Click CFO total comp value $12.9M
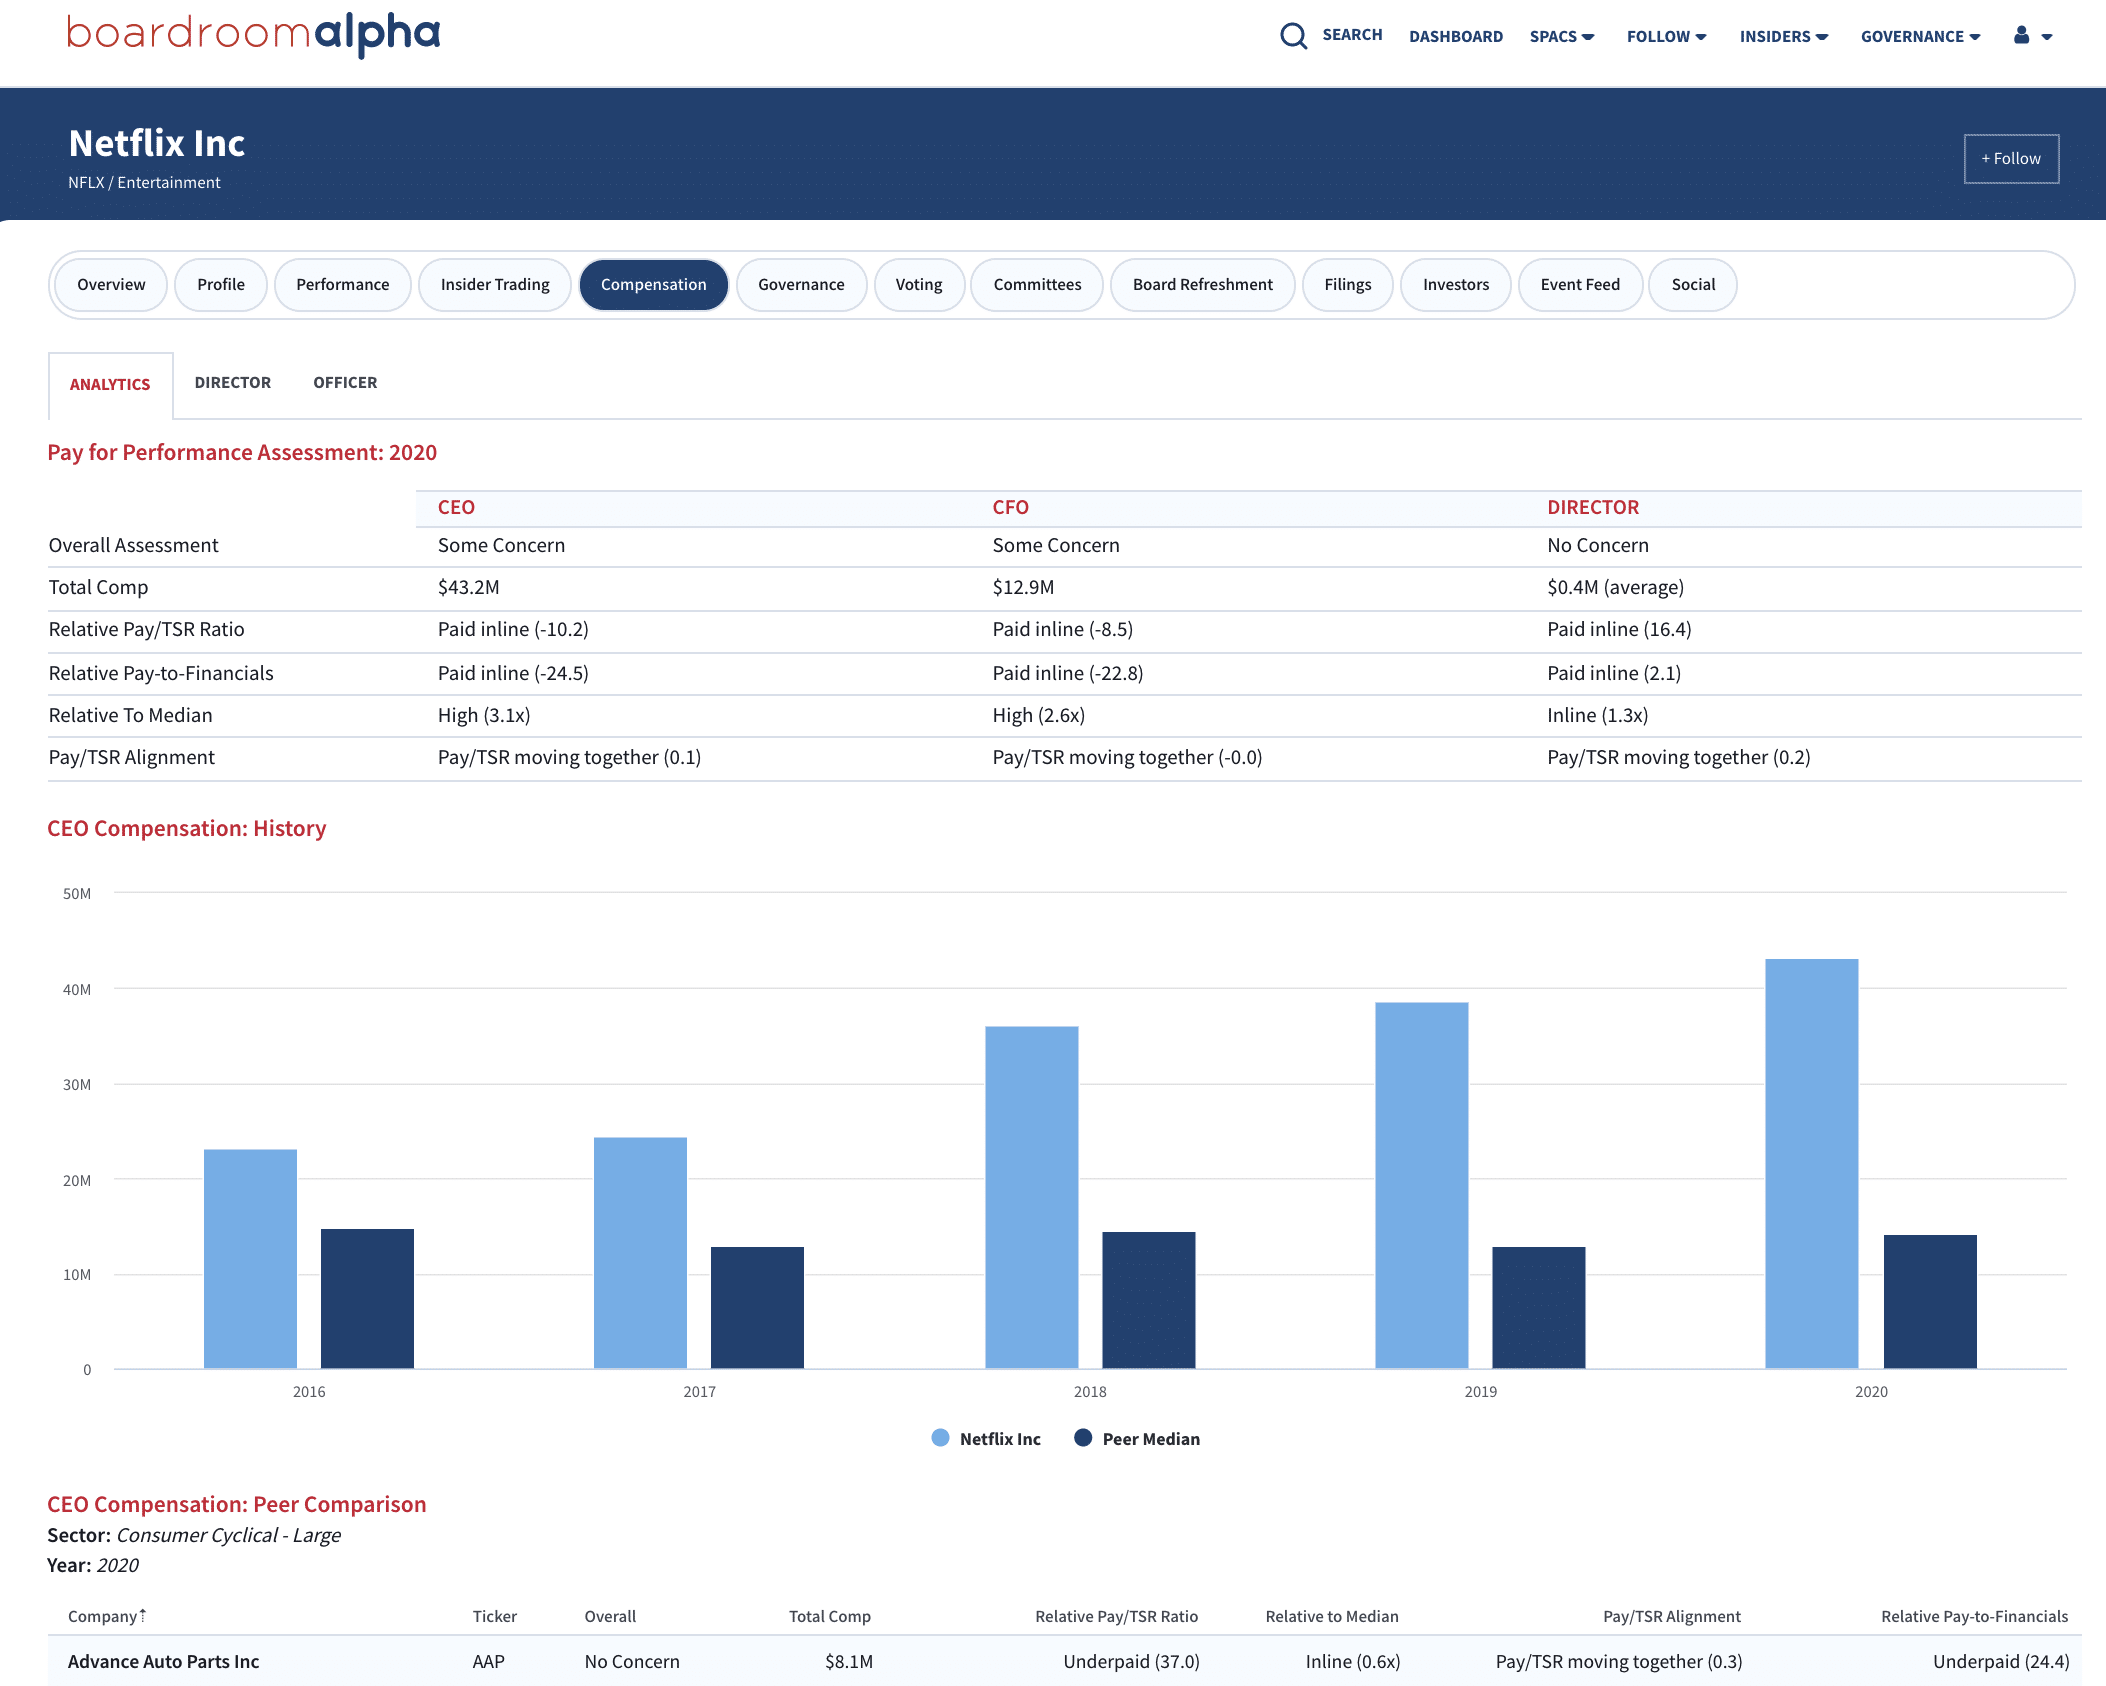Image resolution: width=2106 pixels, height=1686 pixels. (x=1023, y=587)
